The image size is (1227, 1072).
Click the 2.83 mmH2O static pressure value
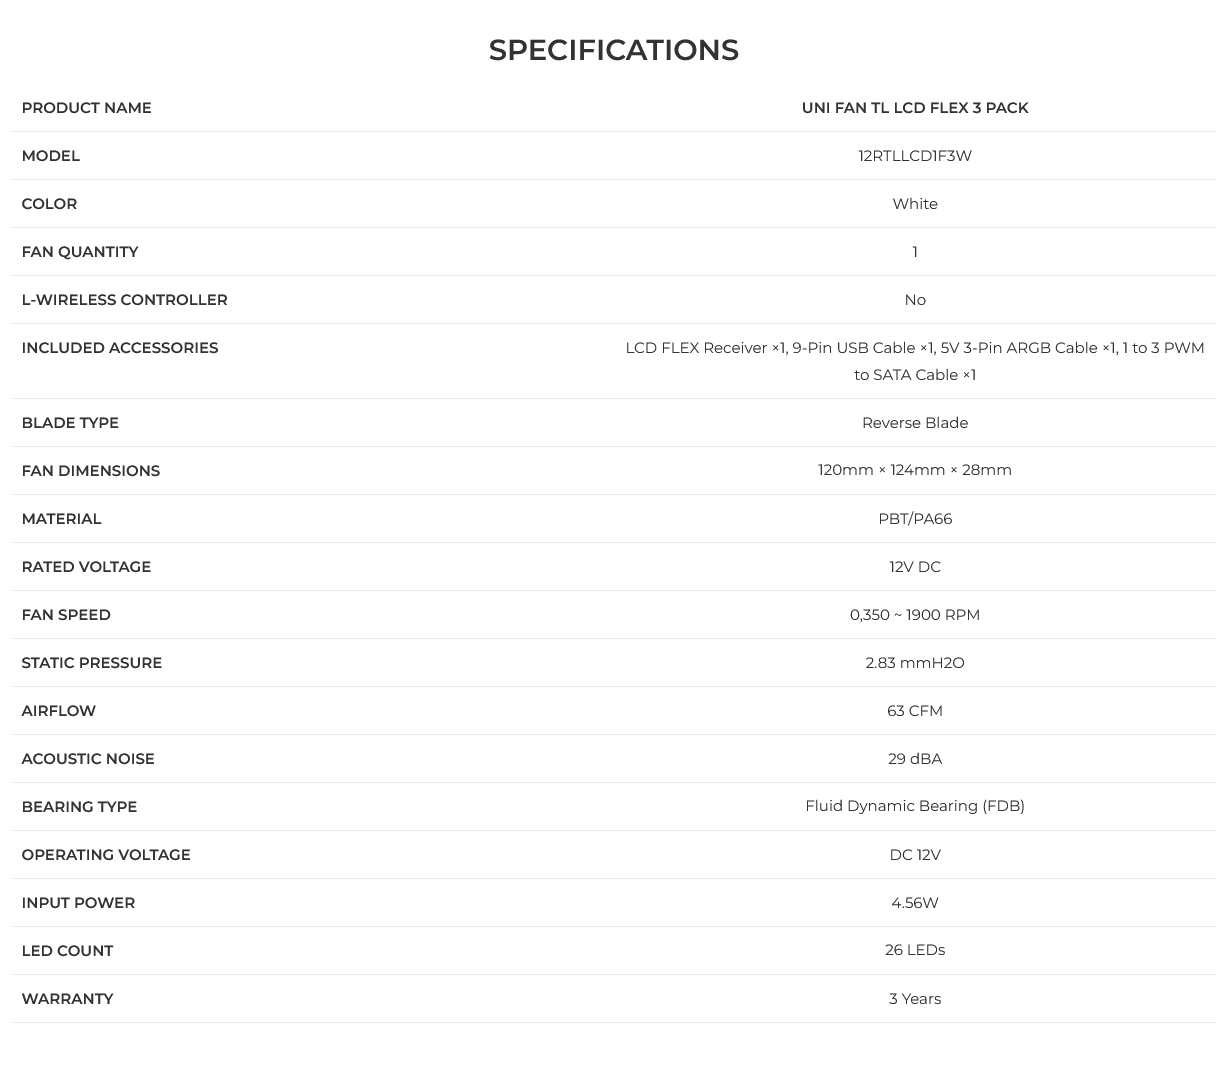point(915,663)
